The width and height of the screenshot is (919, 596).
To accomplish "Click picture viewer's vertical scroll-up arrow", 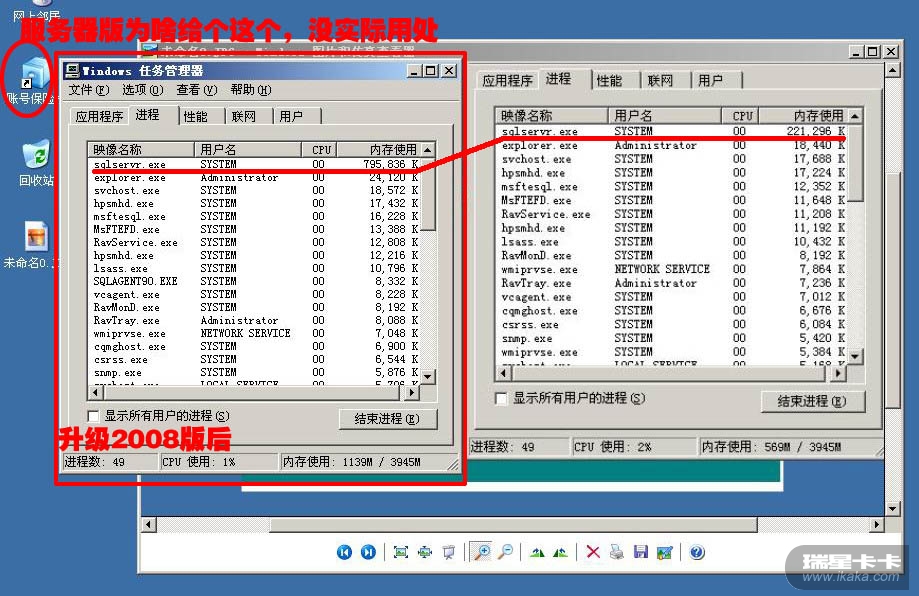I will click(x=892, y=70).
